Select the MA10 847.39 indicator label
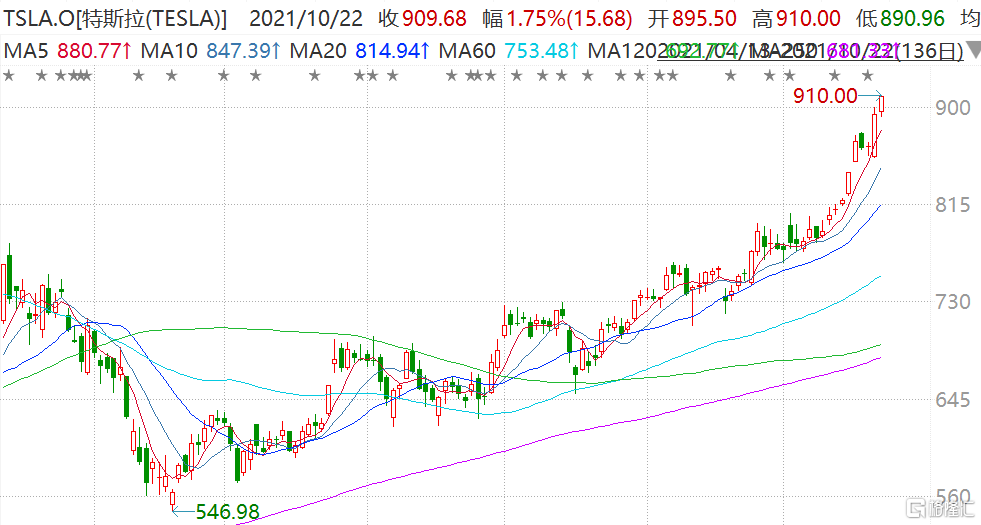 pyautogui.click(x=211, y=50)
